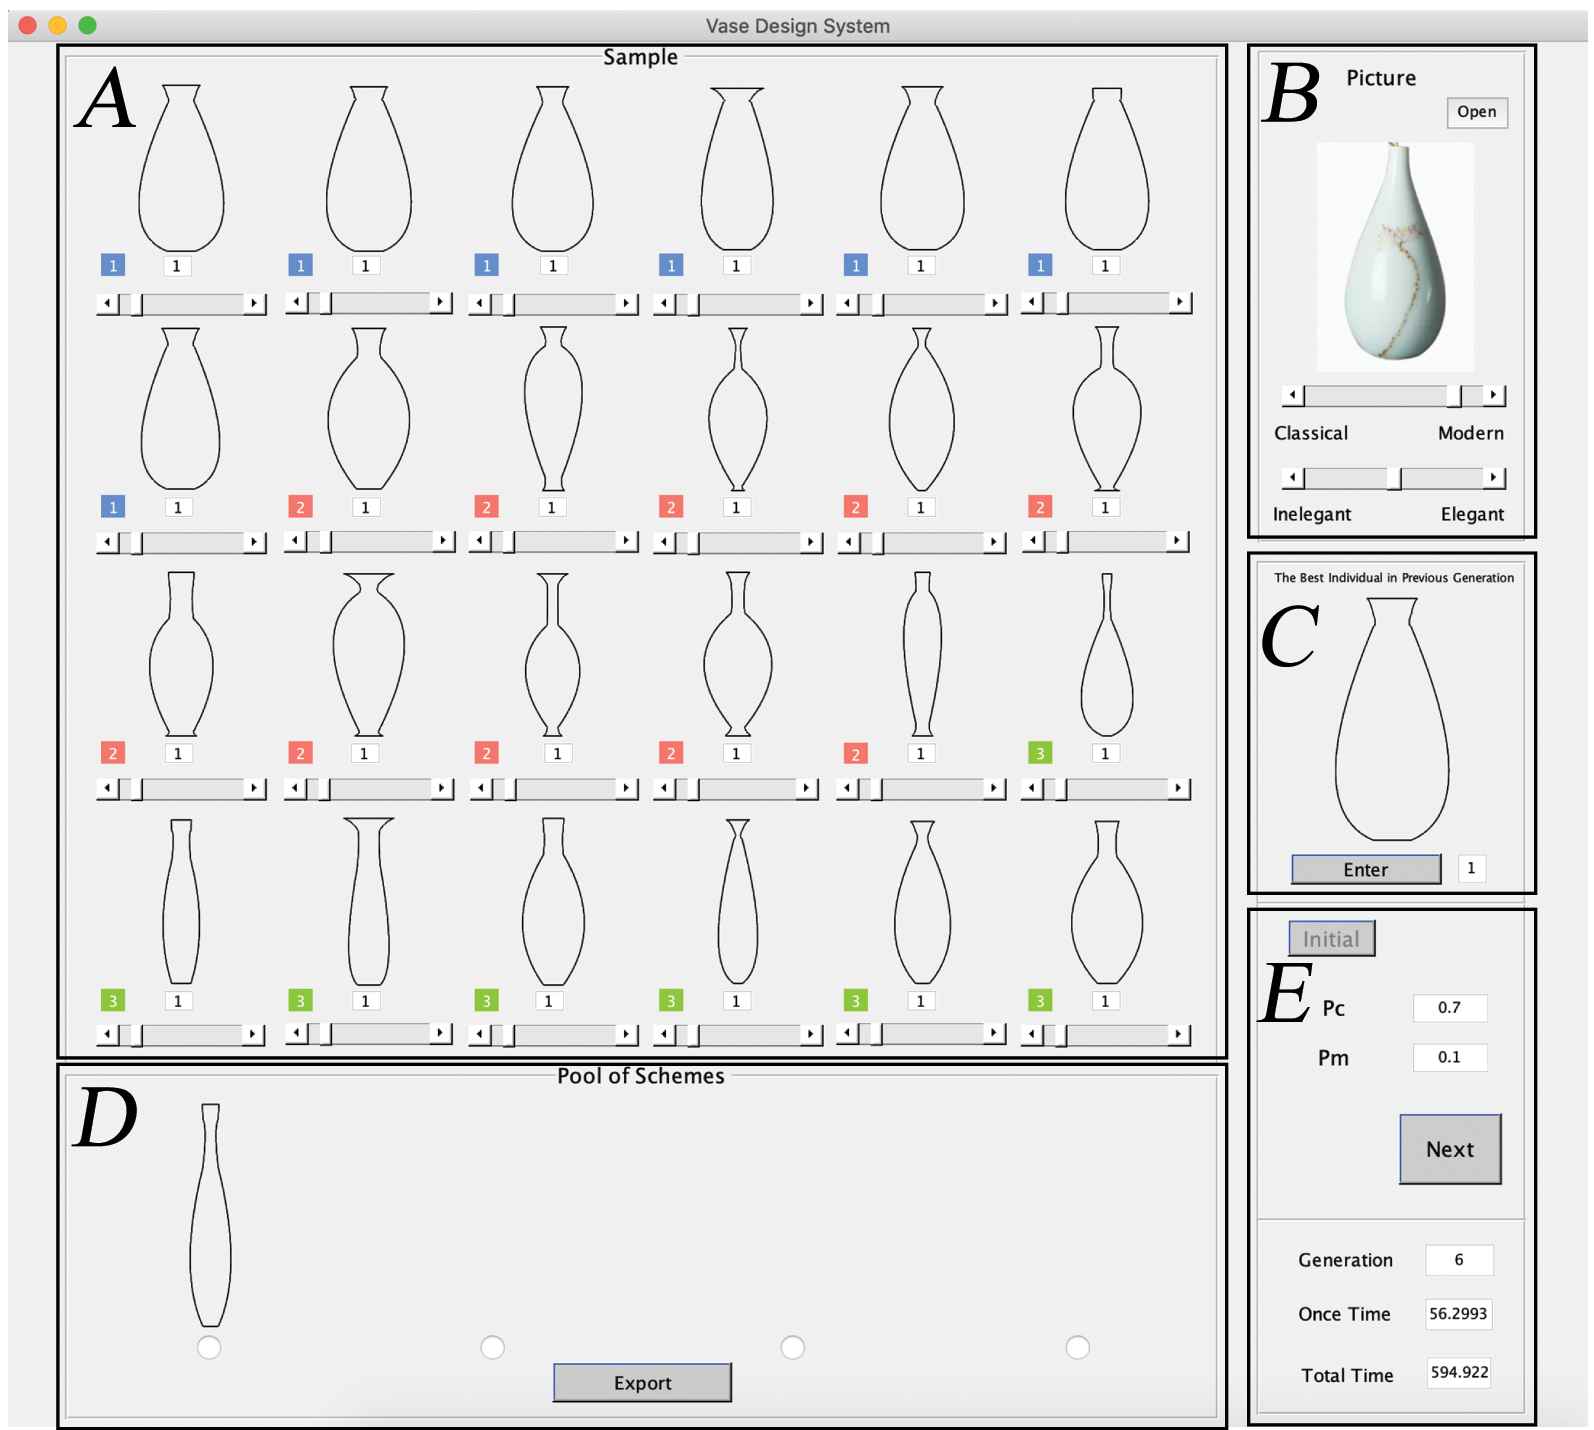Viewport: 1594px width, 1430px height.
Task: Select the second radio button in Pool of Schemes
Action: [493, 1348]
